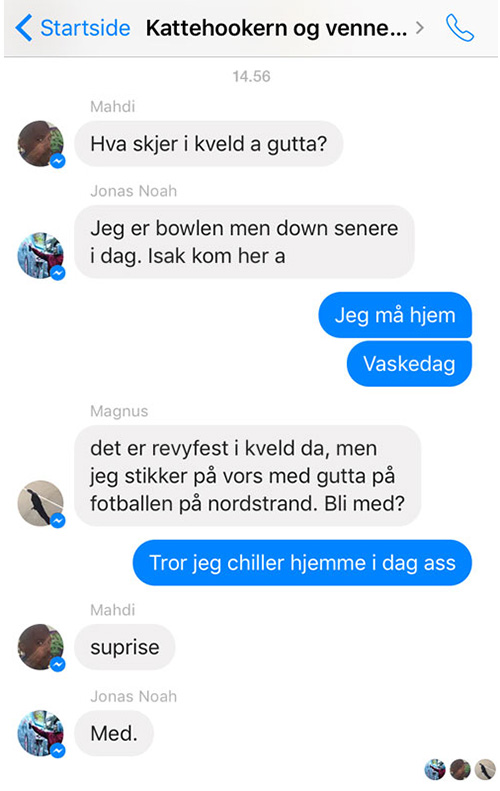500x791 pixels.
Task: Tap middle seen-by avatar at bottom right
Action: click(x=460, y=770)
